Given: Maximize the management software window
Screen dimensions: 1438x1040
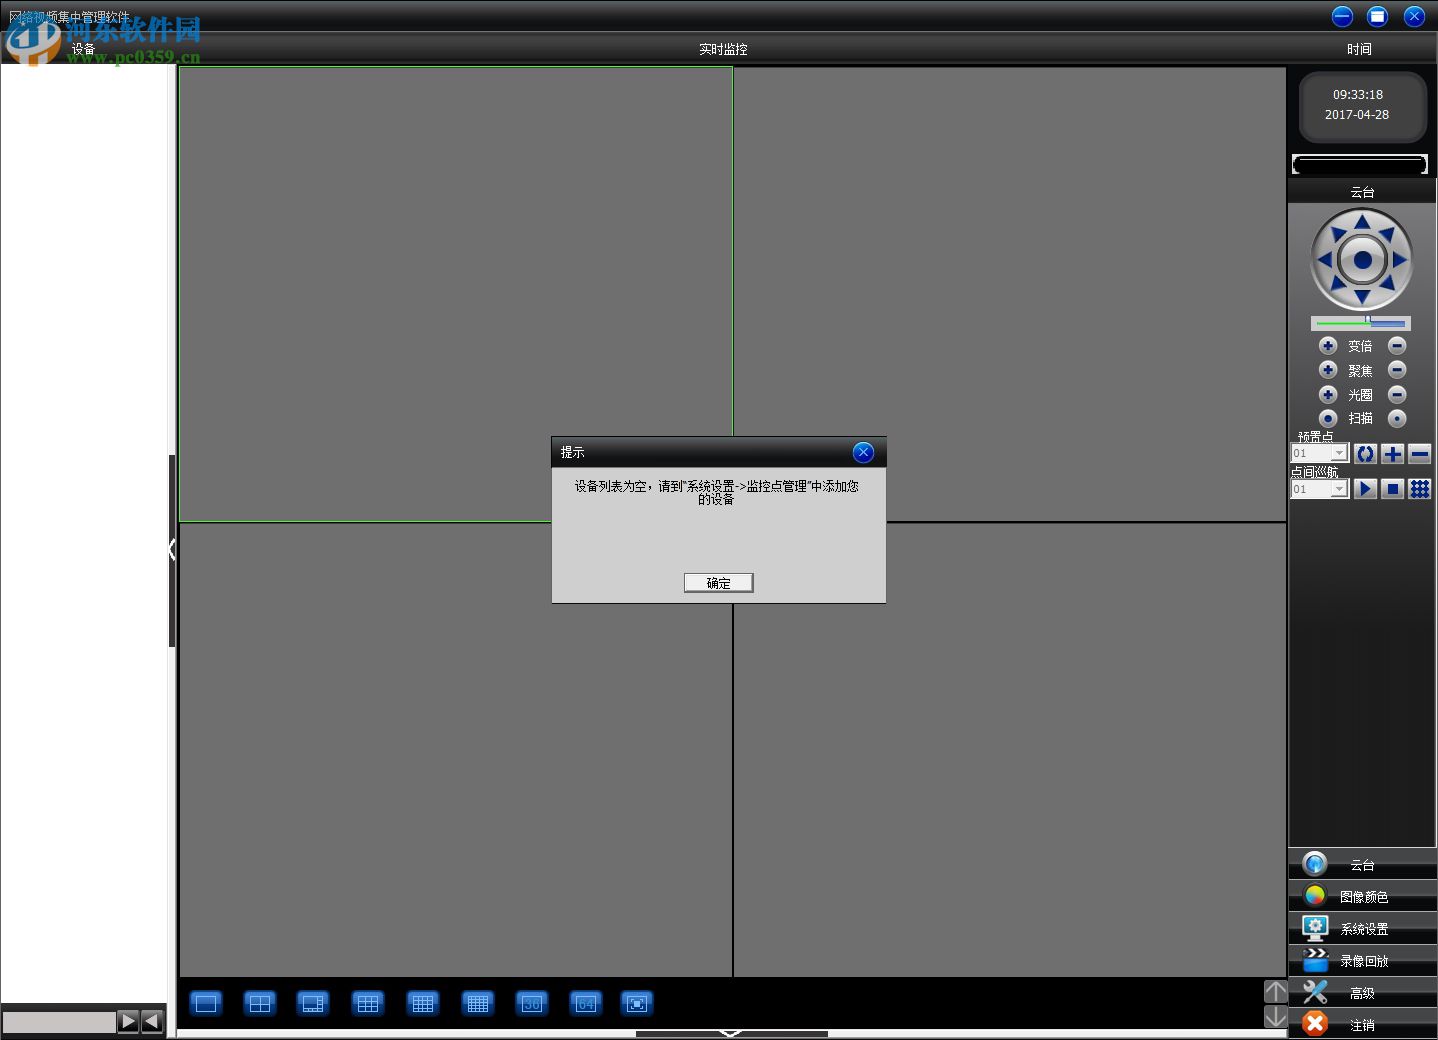Looking at the screenshot, I should tap(1378, 16).
